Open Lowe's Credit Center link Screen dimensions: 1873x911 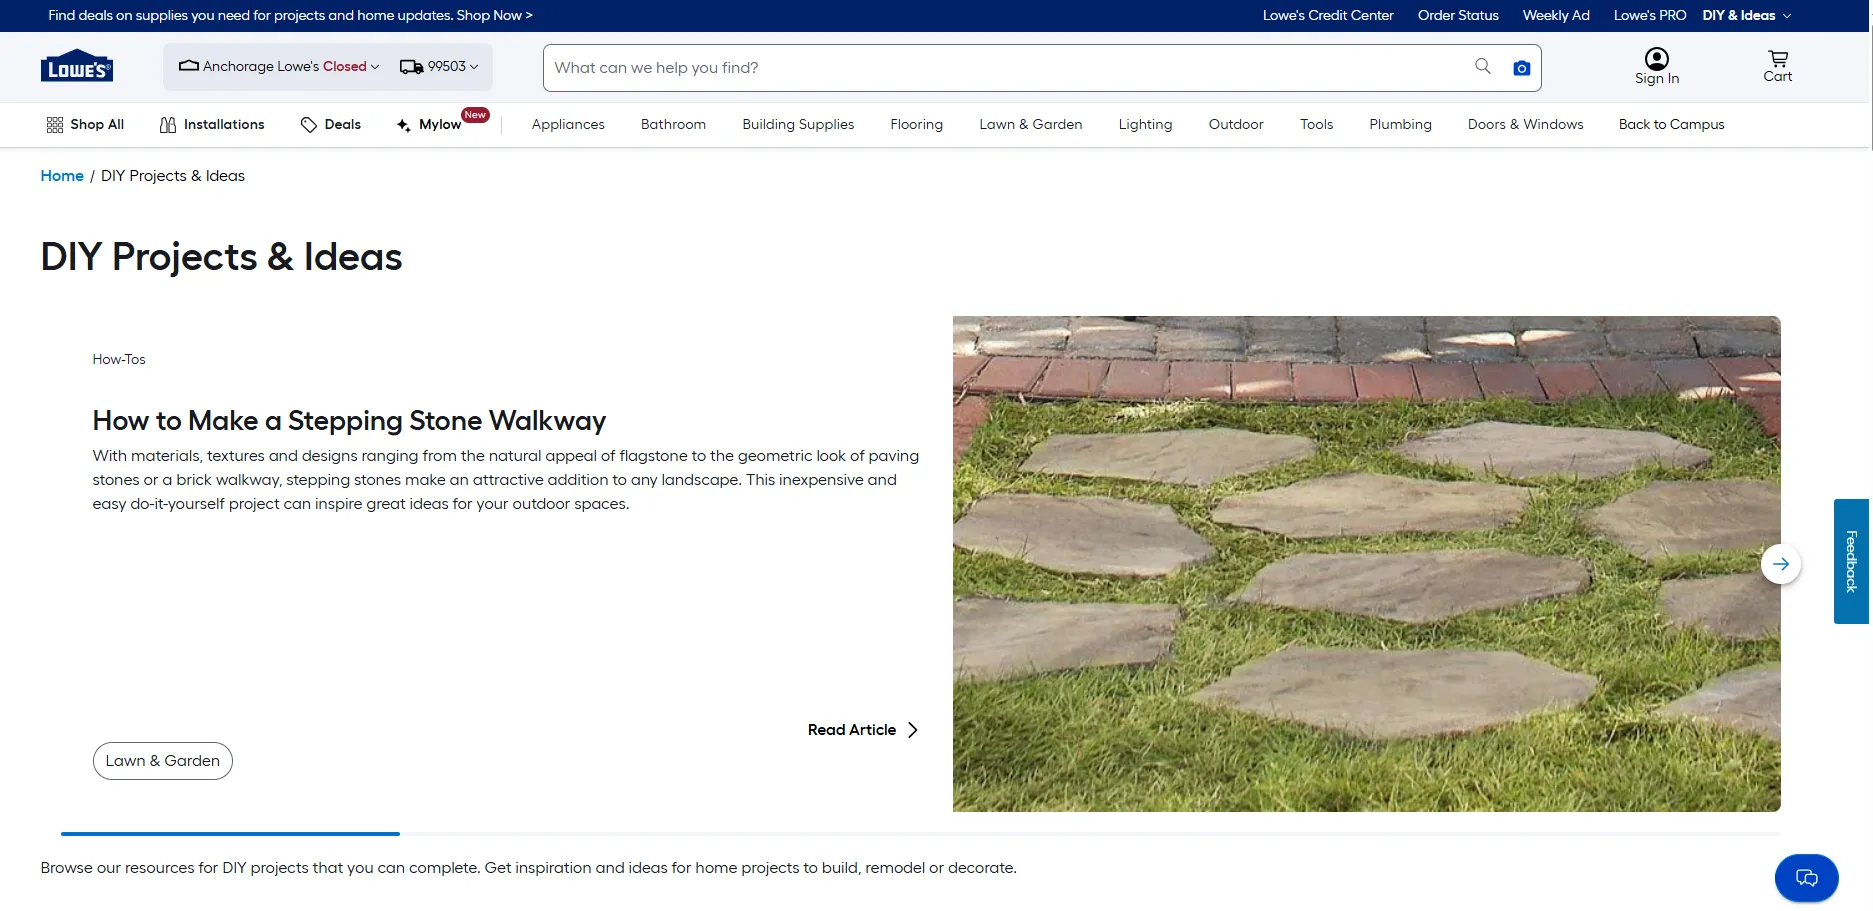(x=1328, y=15)
